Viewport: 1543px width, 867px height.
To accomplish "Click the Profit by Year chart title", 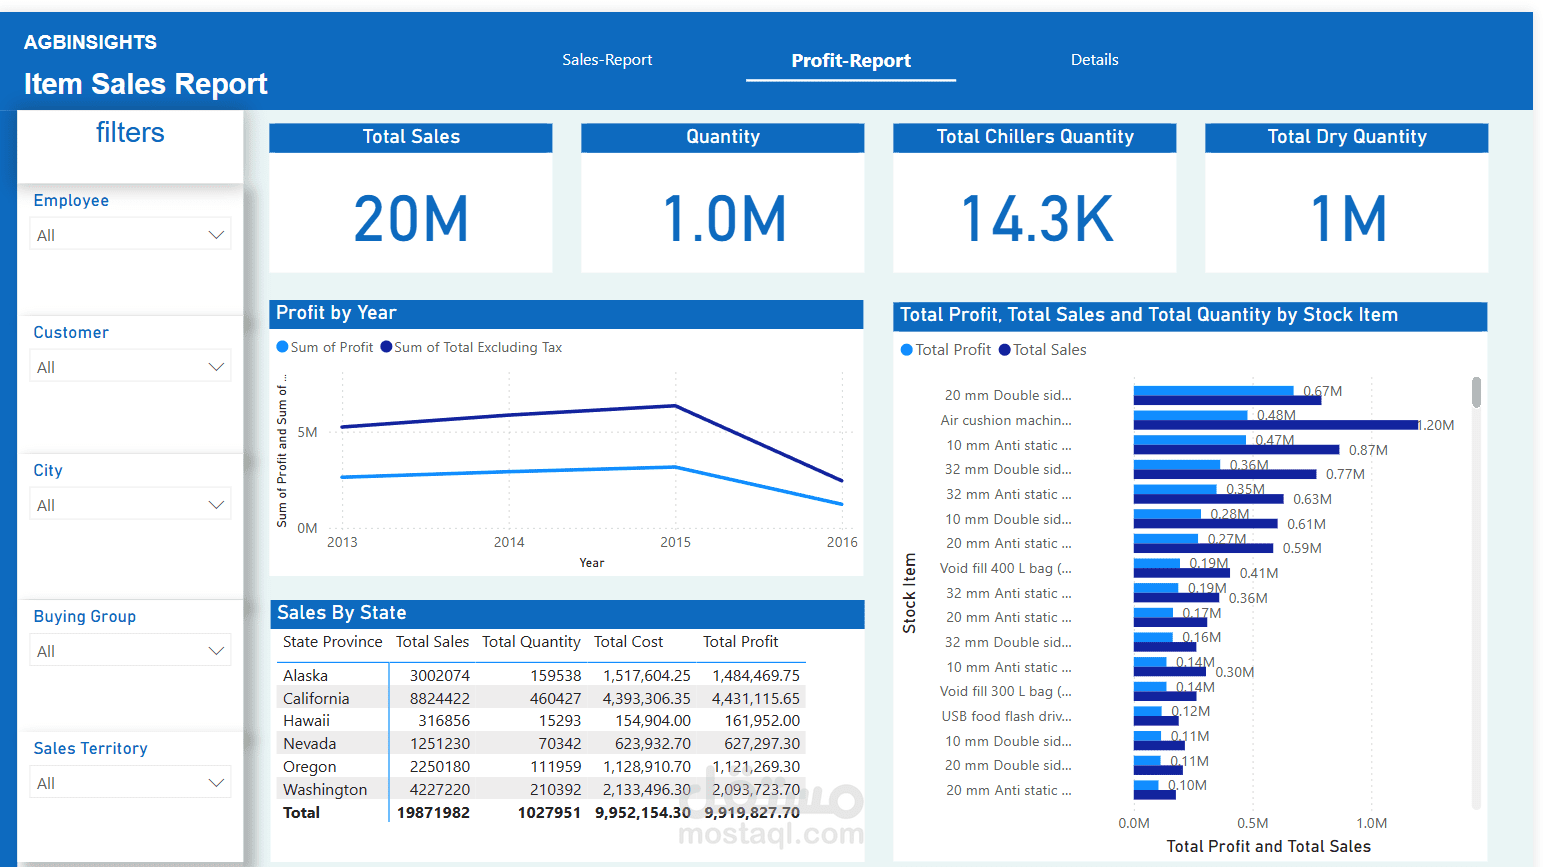I will (336, 313).
